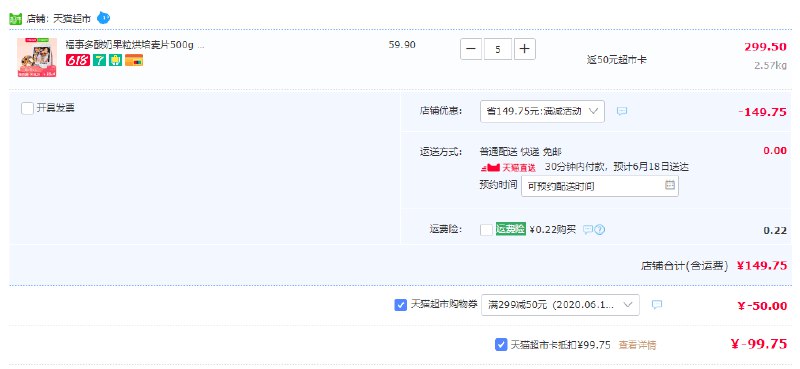Open the 查看详情 link

(x=637, y=345)
